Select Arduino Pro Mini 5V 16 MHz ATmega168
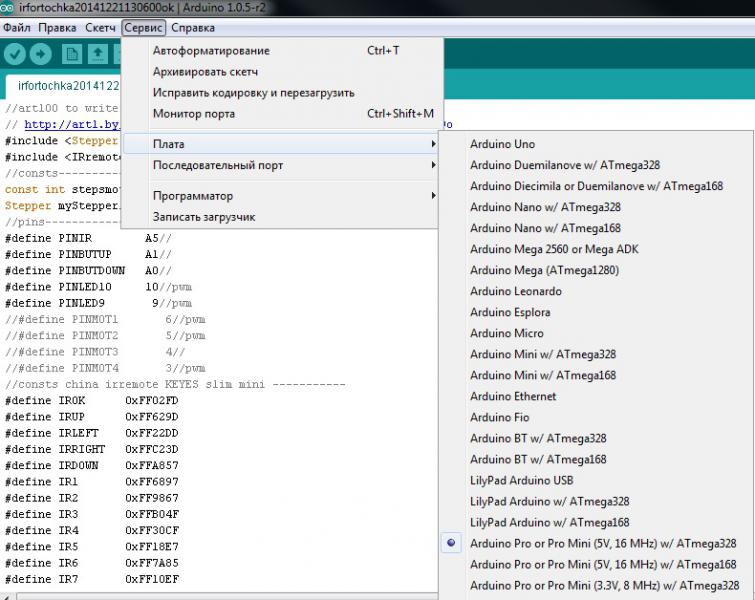Viewport: 755px width, 600px height. click(x=596, y=564)
